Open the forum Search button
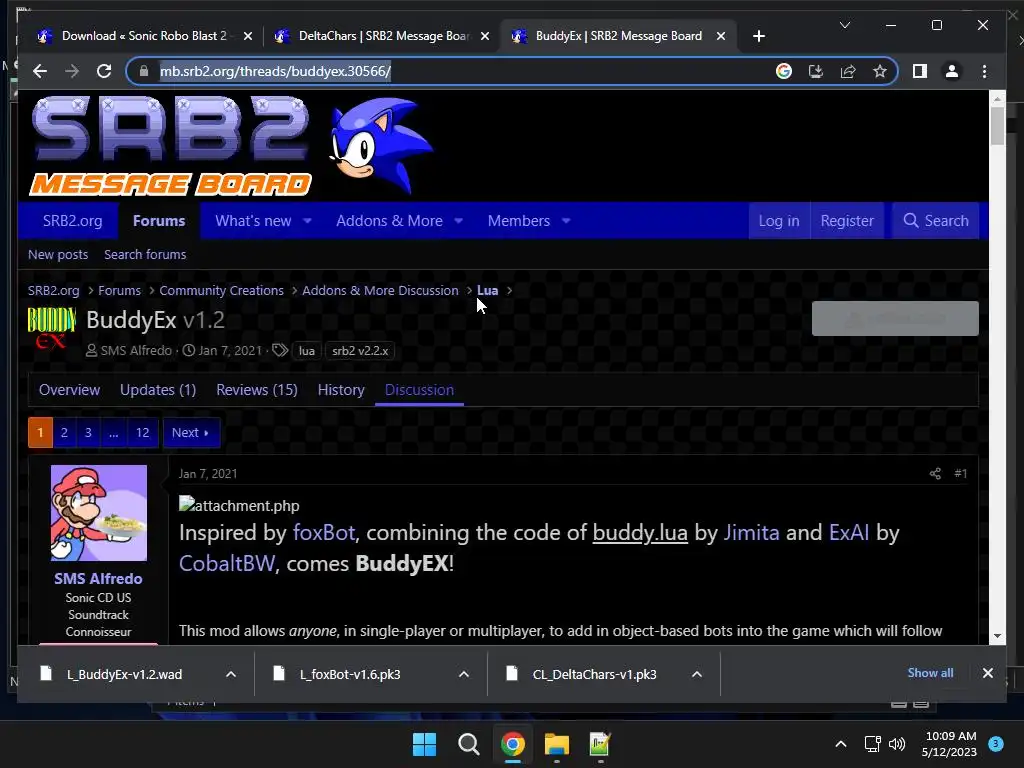This screenshot has width=1024, height=768. [x=935, y=221]
